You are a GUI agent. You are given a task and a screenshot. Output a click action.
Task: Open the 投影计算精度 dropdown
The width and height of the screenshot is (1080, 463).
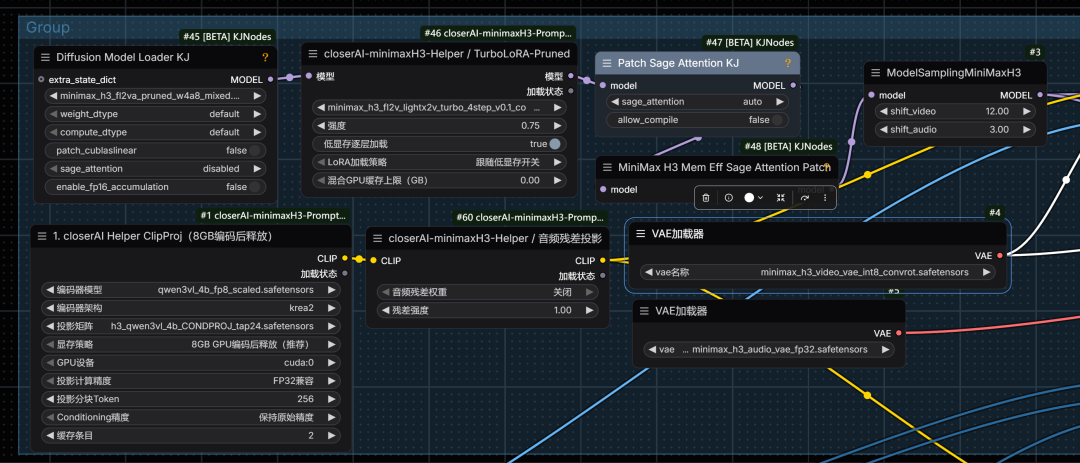(190, 381)
